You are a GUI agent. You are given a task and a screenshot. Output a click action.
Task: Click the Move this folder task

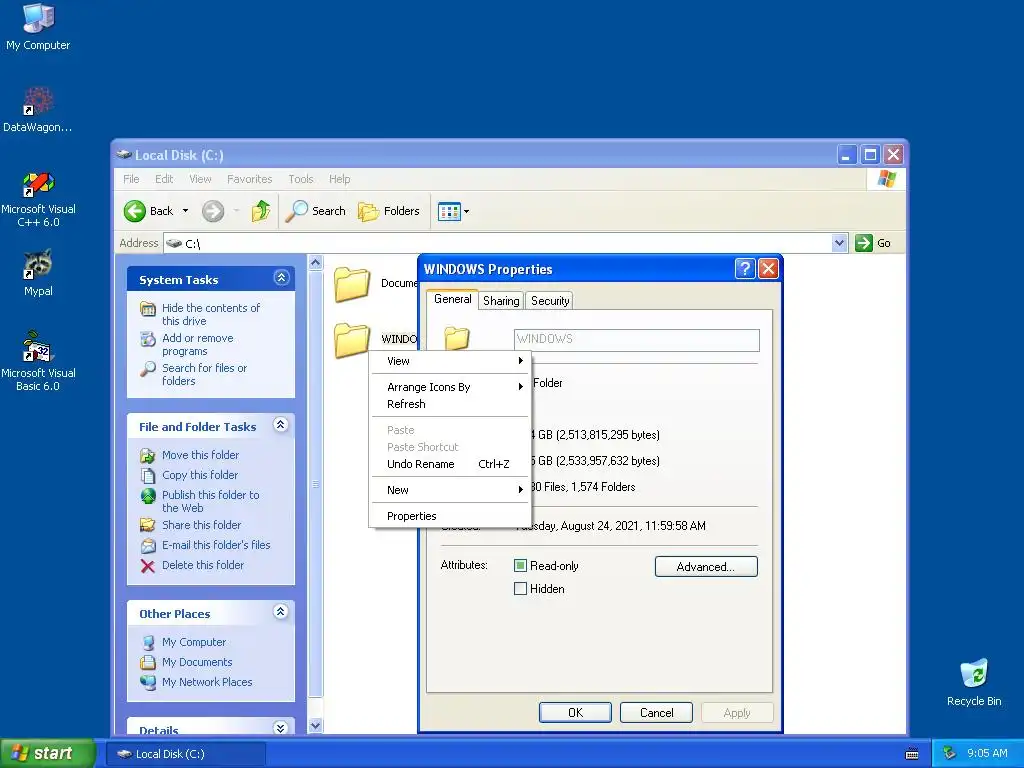coord(200,455)
